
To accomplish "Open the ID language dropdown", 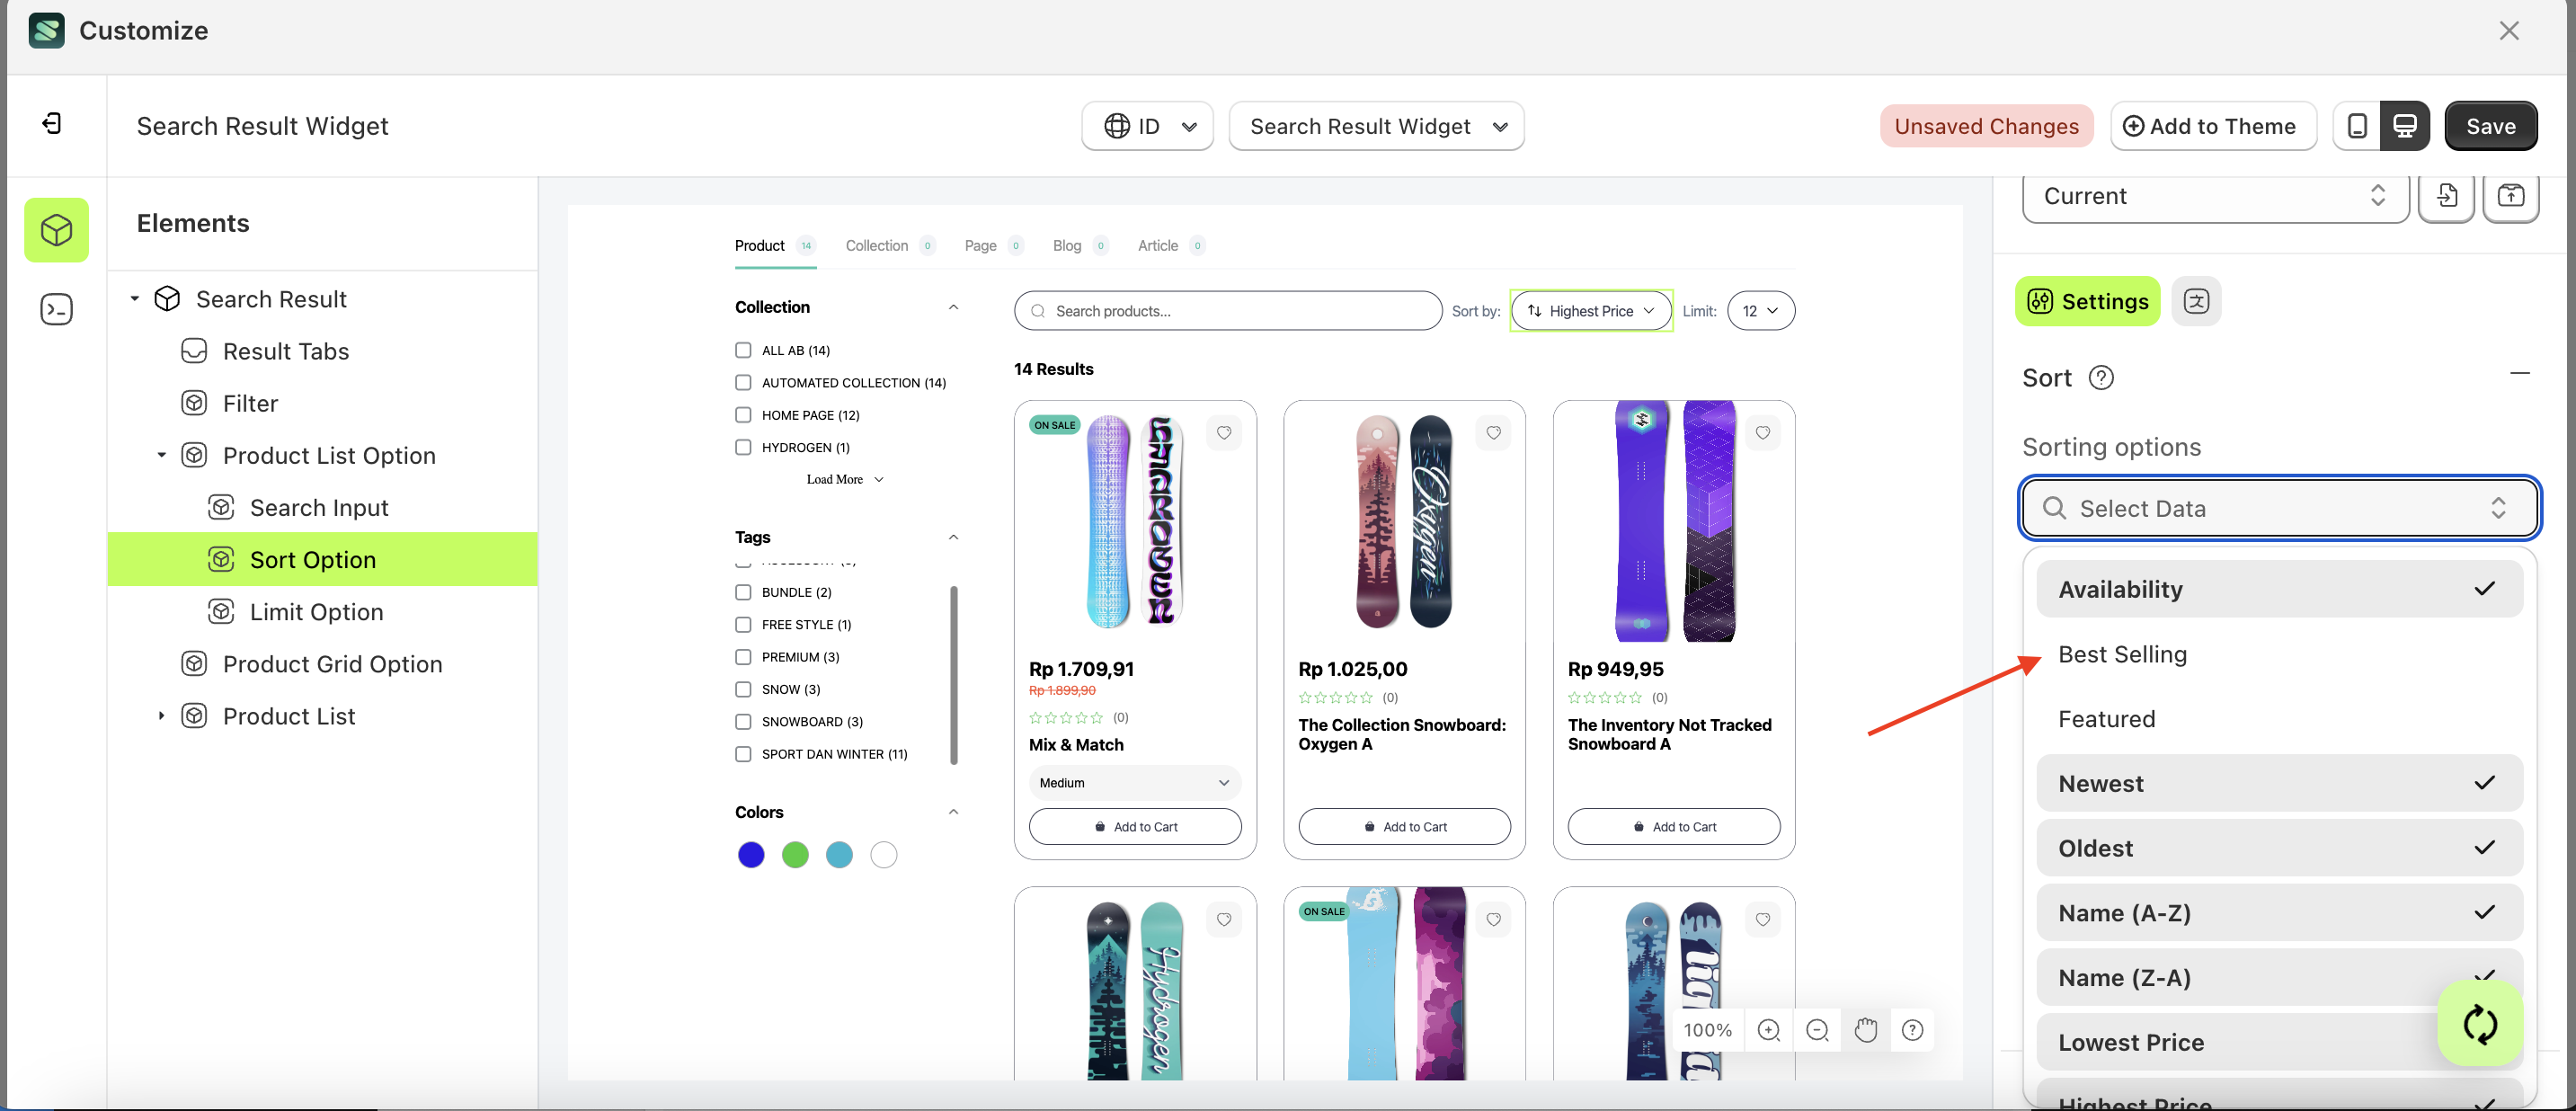I will coord(1147,126).
